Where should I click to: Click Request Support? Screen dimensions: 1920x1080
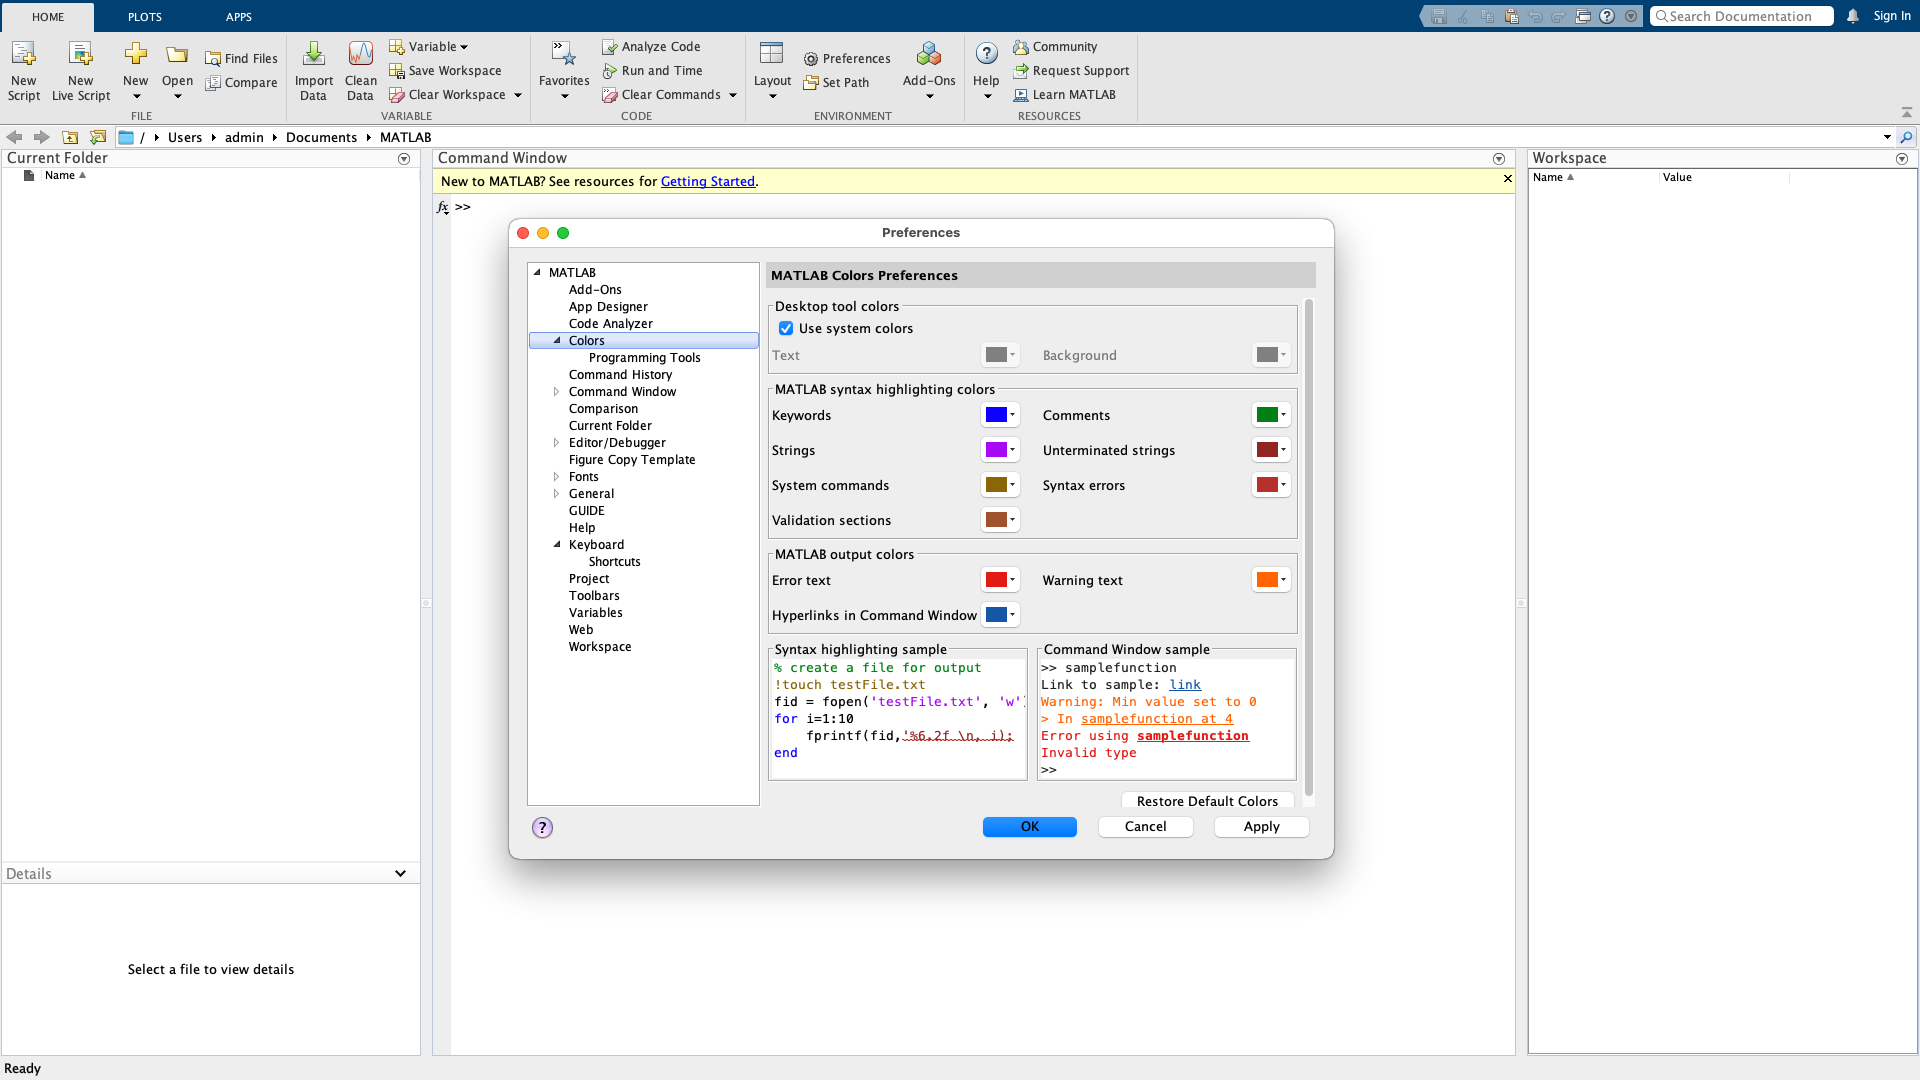[x=1071, y=71]
